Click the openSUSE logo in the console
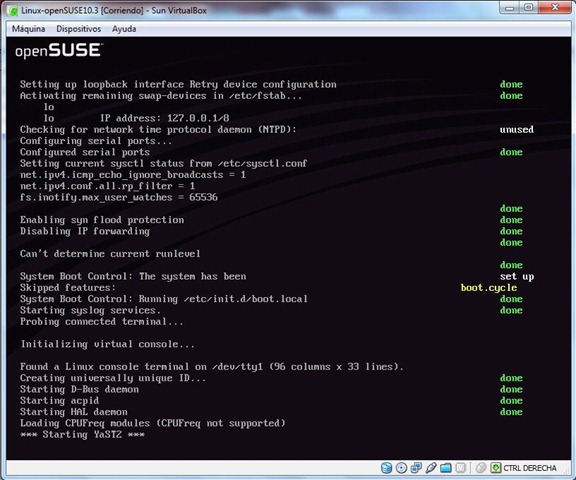Viewport: 576px width, 480px height. coord(59,50)
